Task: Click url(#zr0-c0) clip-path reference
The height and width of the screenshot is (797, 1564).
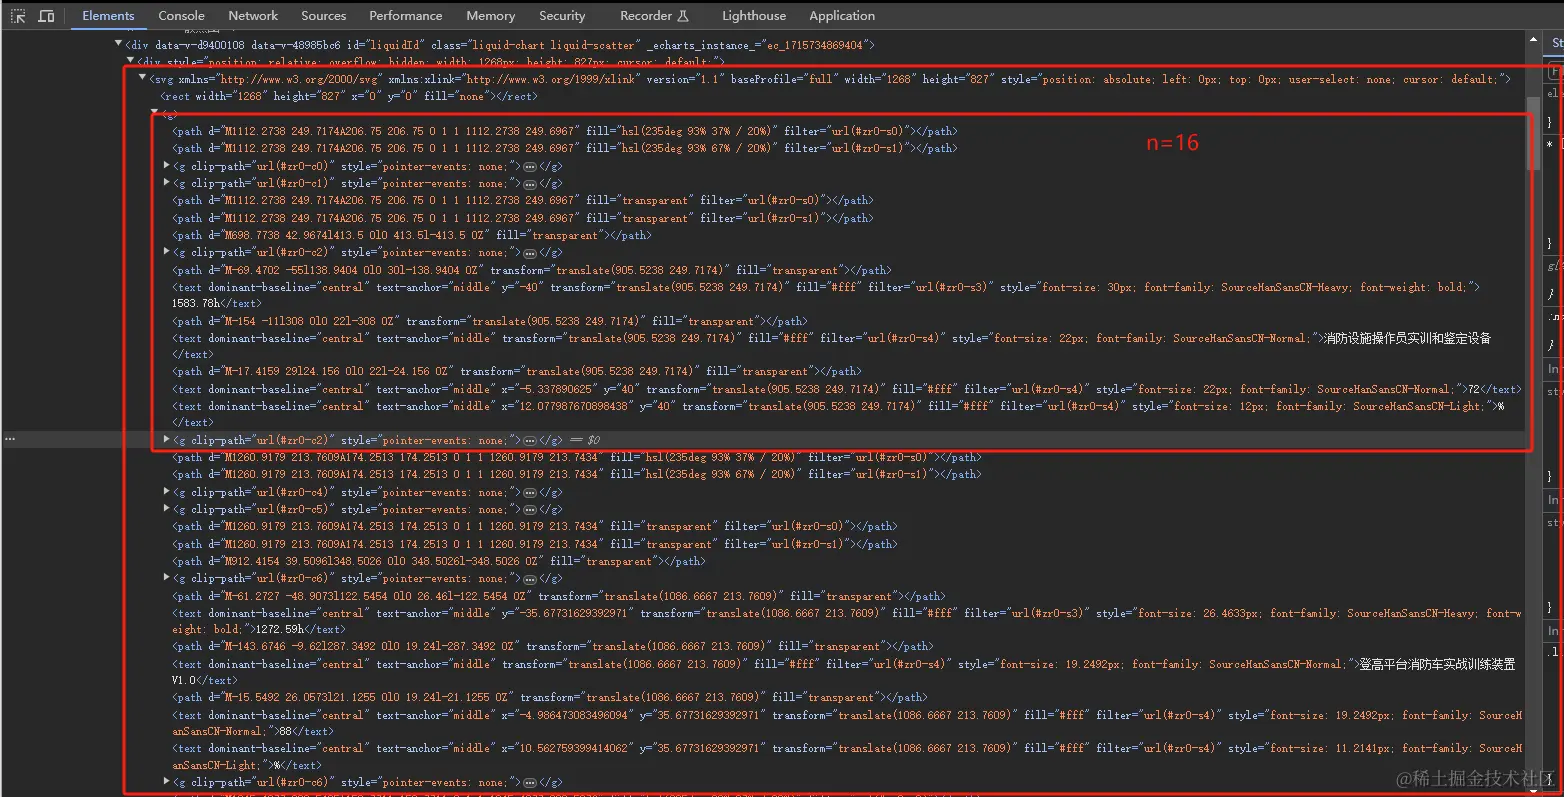Action: (x=291, y=166)
